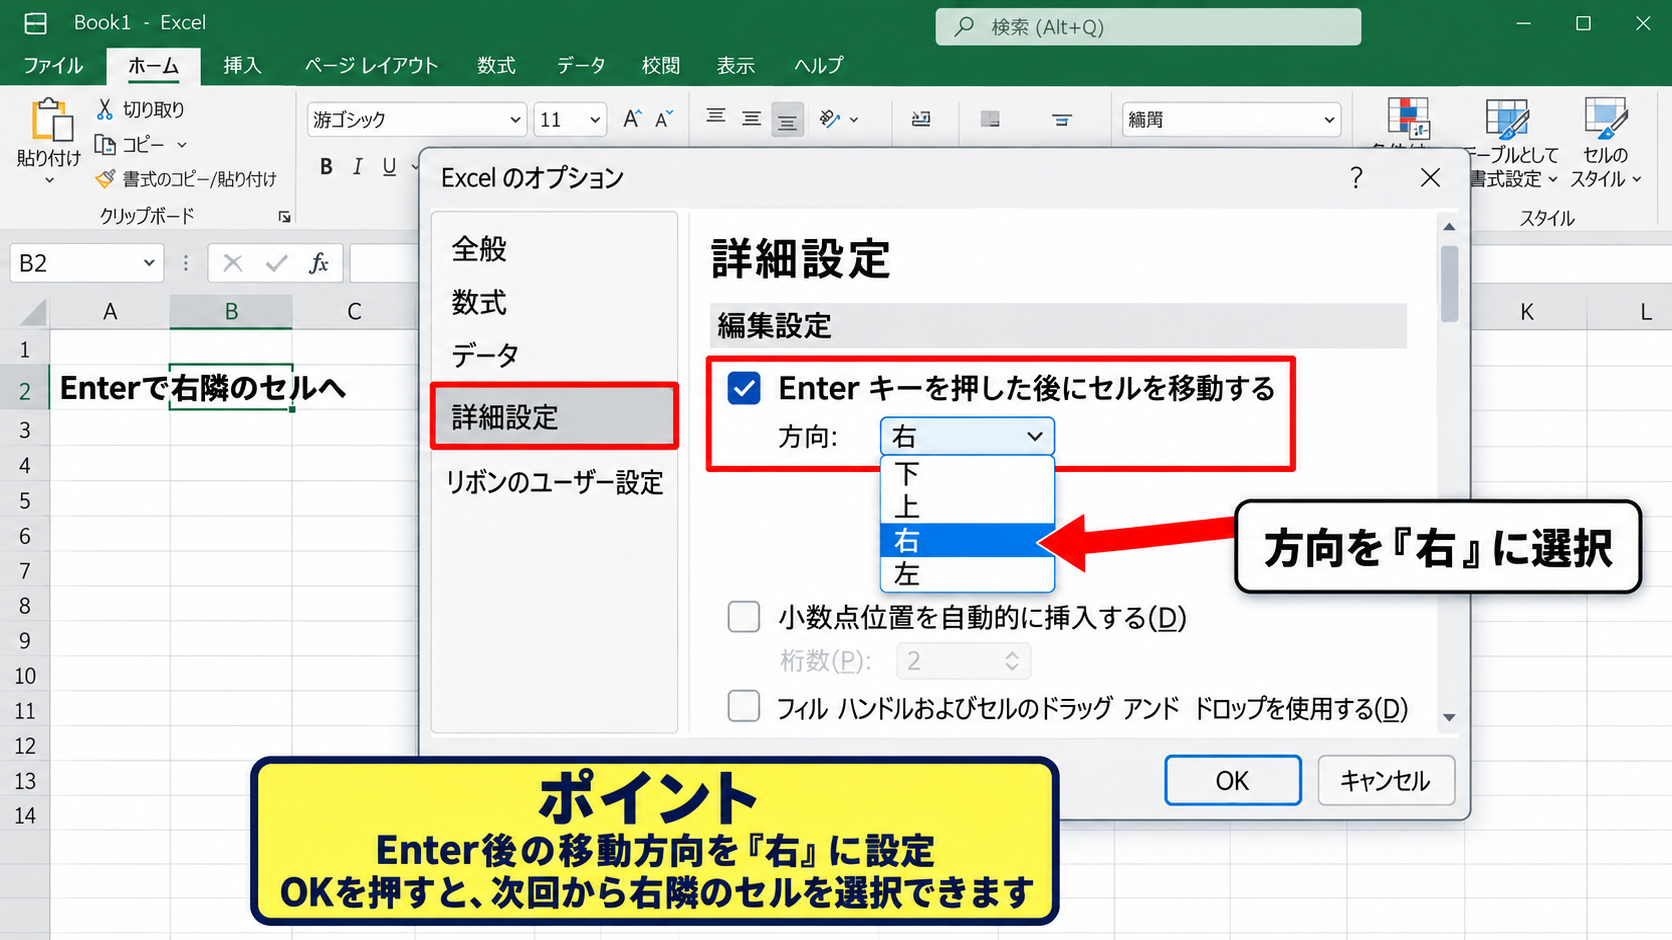Click the 検索 (Alt+Q) search box
This screenshot has width=1672, height=940.
[x=1148, y=27]
